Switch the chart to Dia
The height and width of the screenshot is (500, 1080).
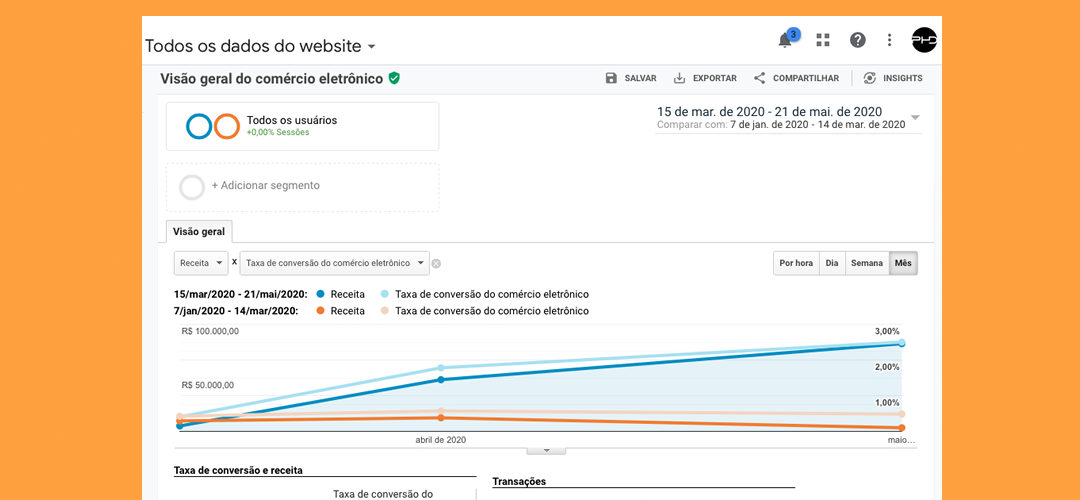coord(832,263)
